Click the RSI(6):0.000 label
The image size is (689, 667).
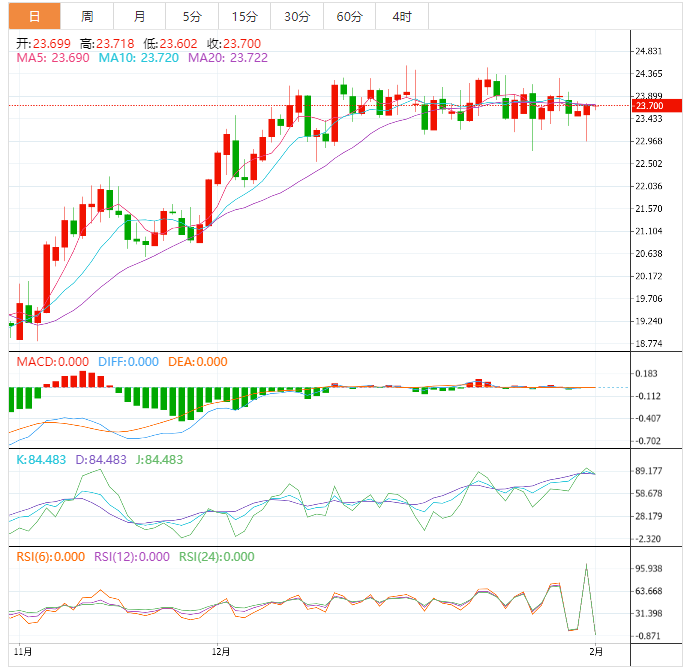pyautogui.click(x=51, y=557)
